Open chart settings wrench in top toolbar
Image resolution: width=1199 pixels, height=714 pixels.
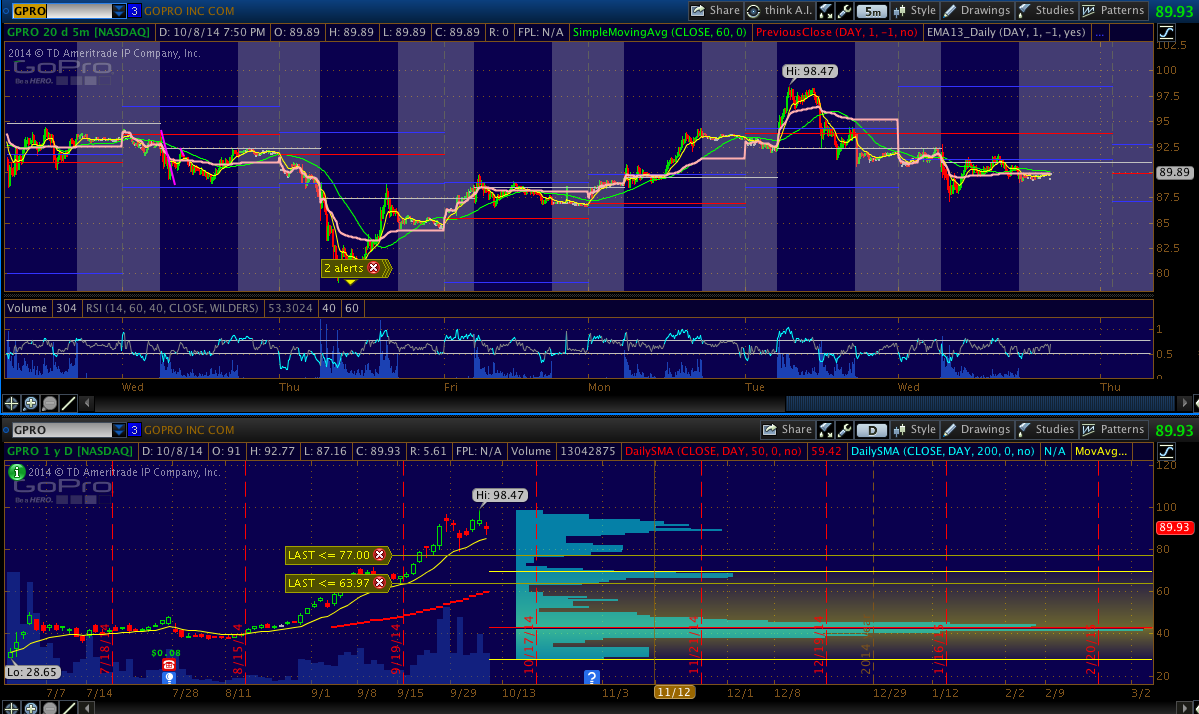point(846,11)
